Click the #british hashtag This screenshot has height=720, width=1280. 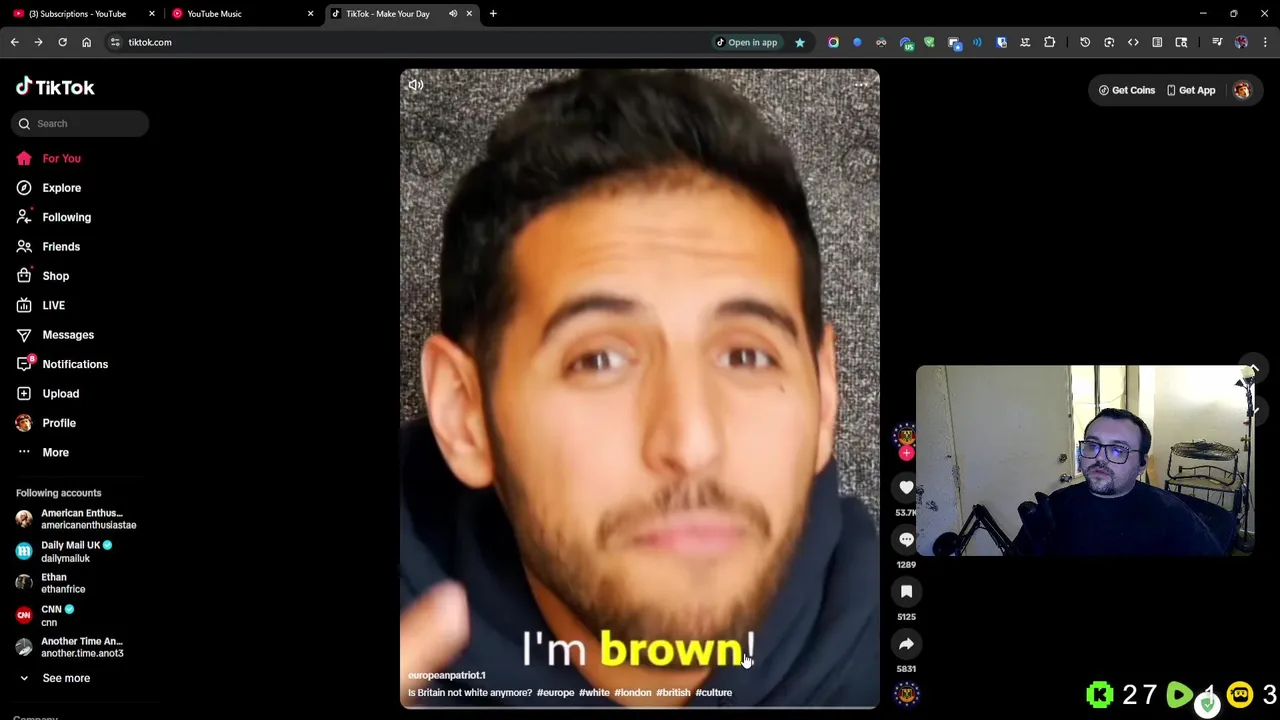[x=674, y=692]
